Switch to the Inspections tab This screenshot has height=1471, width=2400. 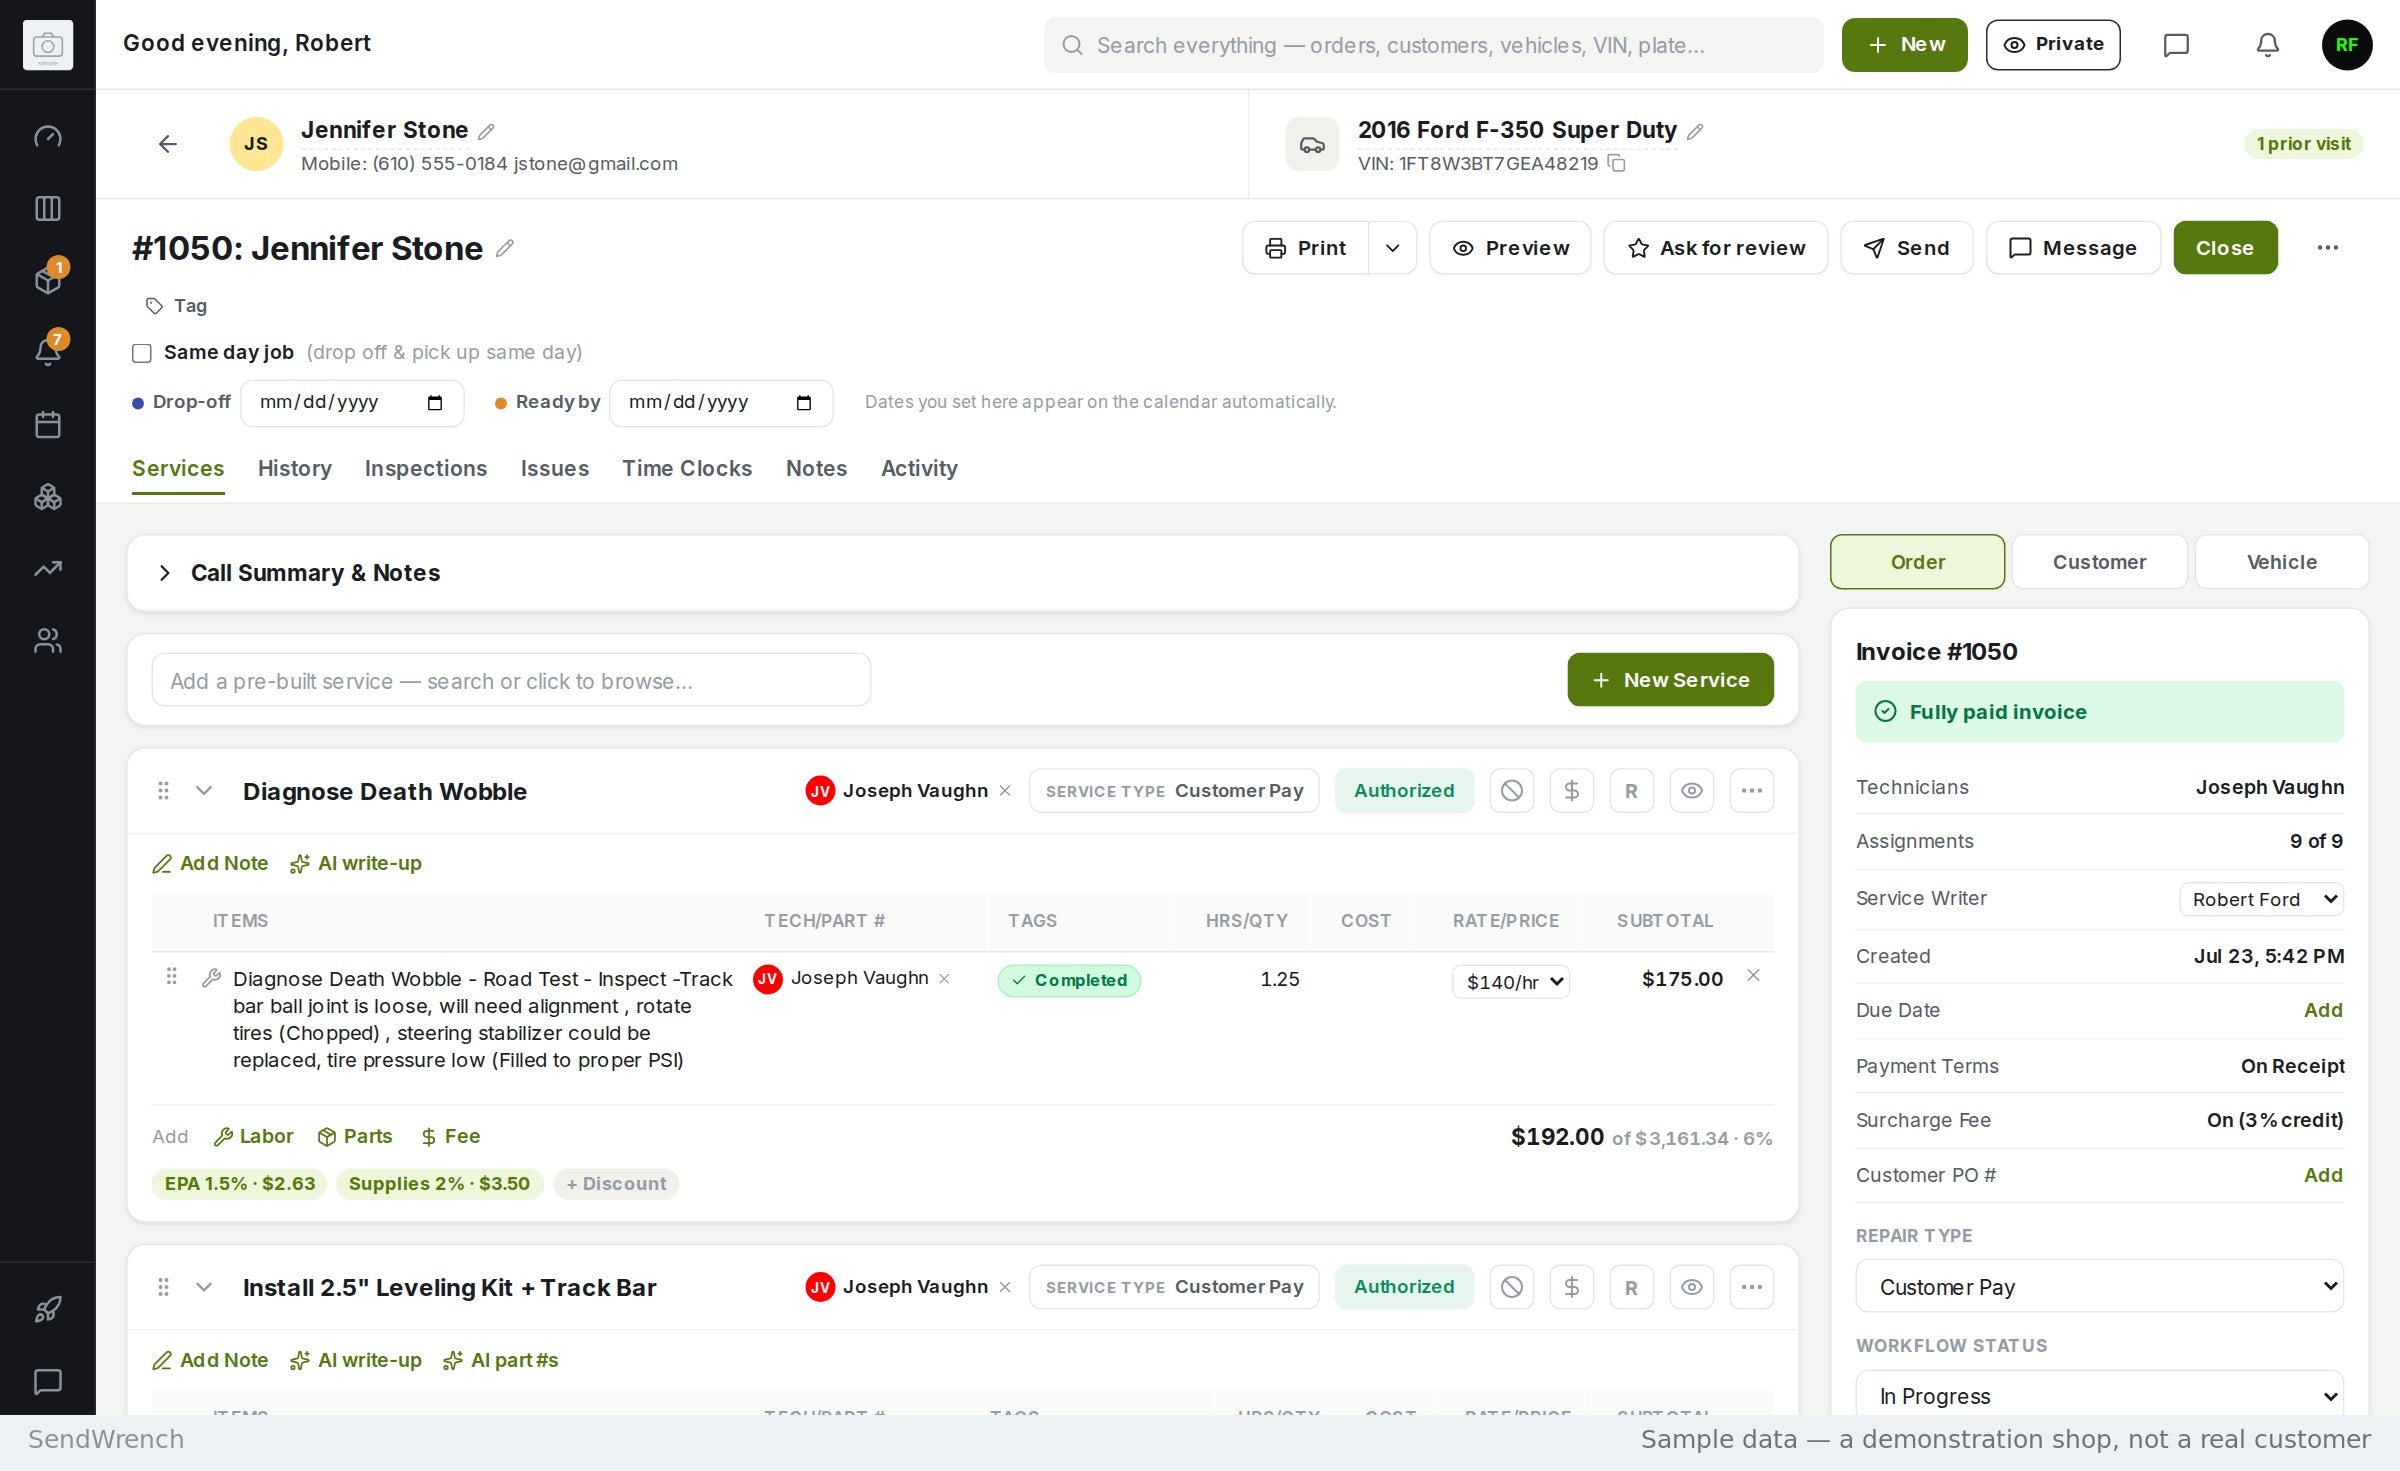pyautogui.click(x=426, y=469)
